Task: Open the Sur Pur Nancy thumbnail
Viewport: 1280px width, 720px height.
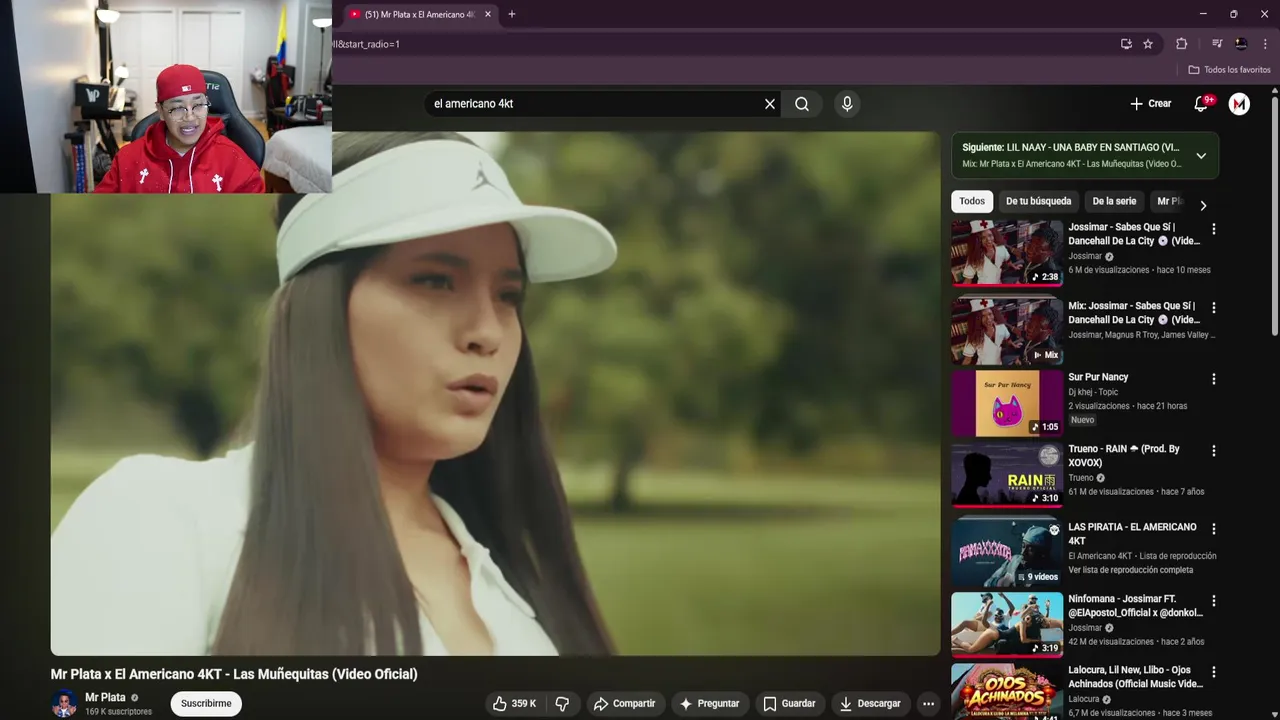Action: [1007, 404]
